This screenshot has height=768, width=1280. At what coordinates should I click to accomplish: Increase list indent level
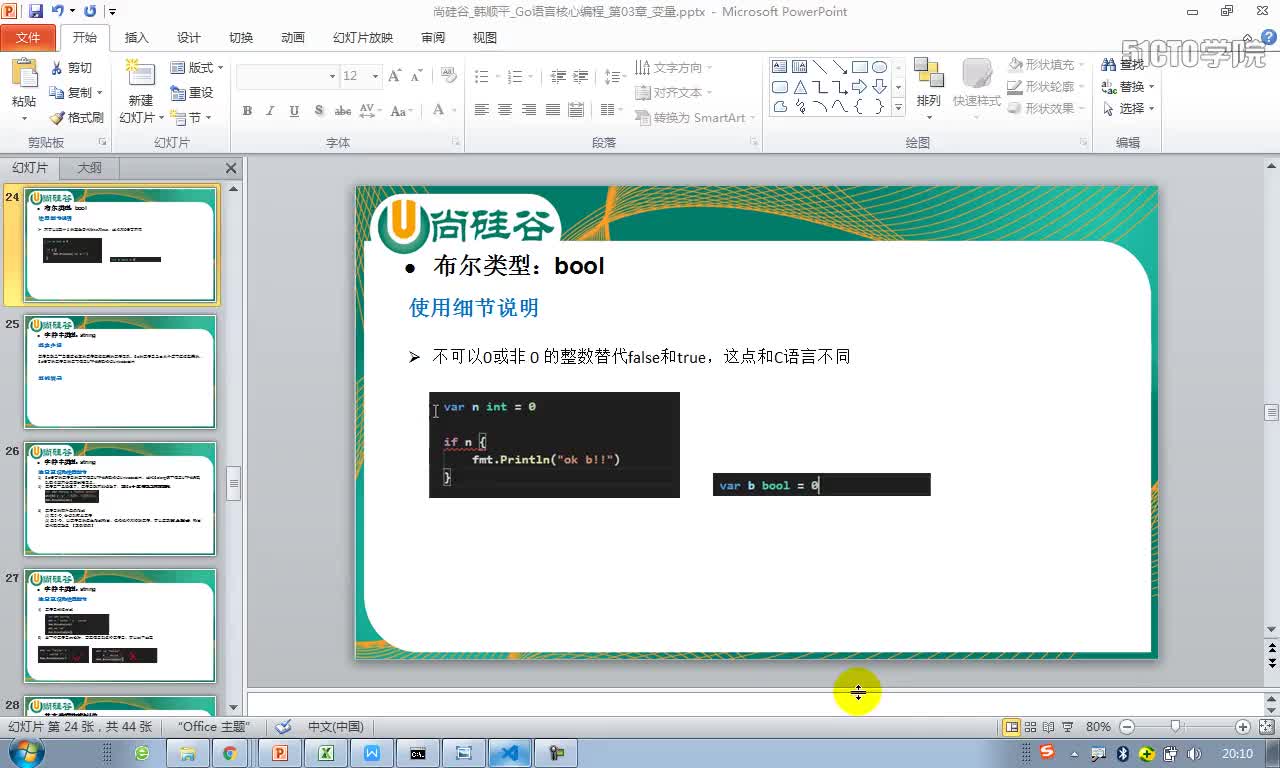point(582,76)
